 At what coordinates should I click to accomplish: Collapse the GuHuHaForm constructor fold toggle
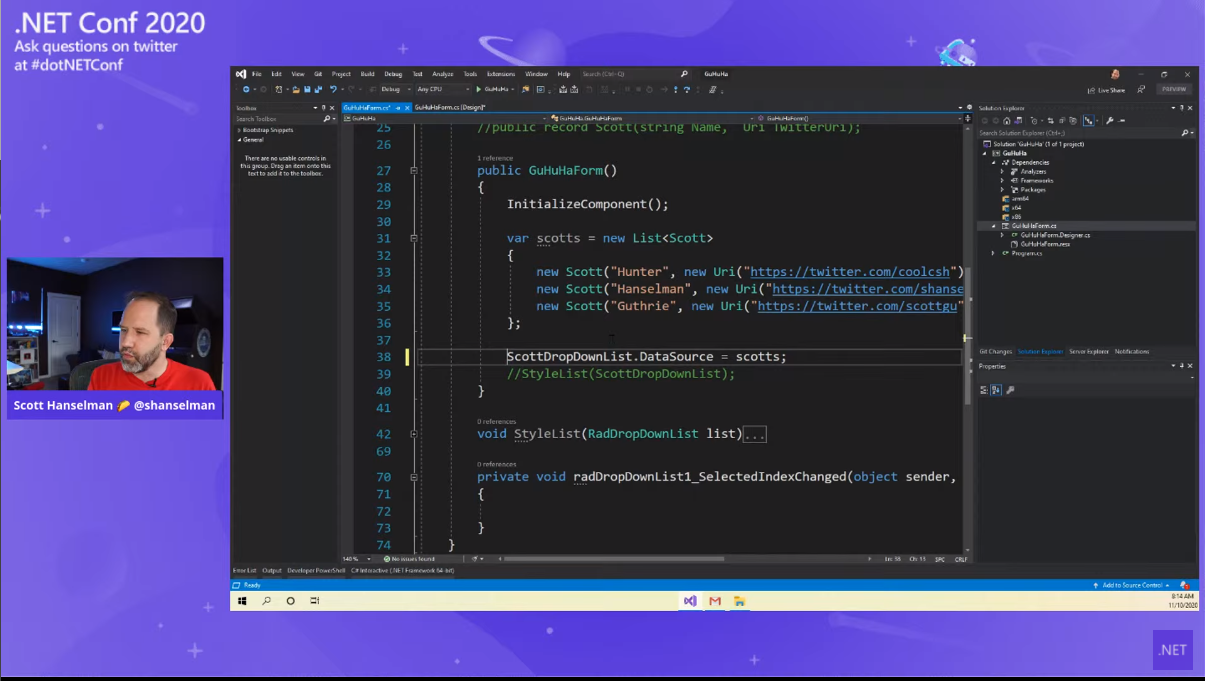coord(414,171)
